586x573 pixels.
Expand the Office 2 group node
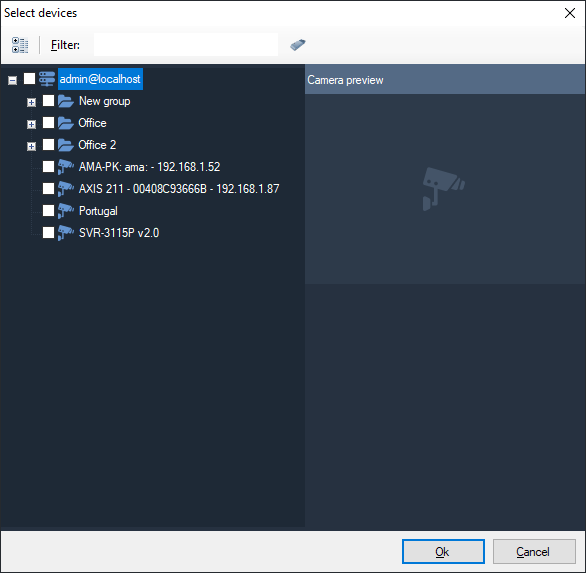pos(31,146)
